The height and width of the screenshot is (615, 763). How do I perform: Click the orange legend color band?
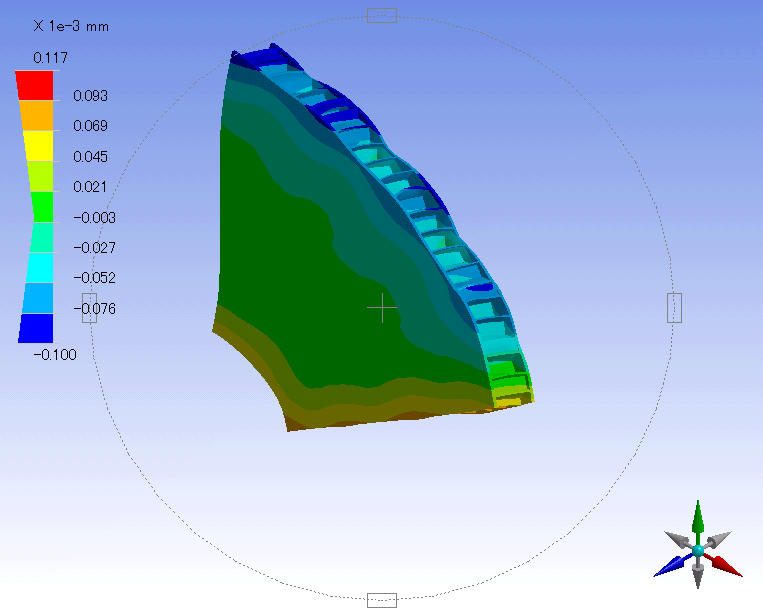pyautogui.click(x=36, y=116)
